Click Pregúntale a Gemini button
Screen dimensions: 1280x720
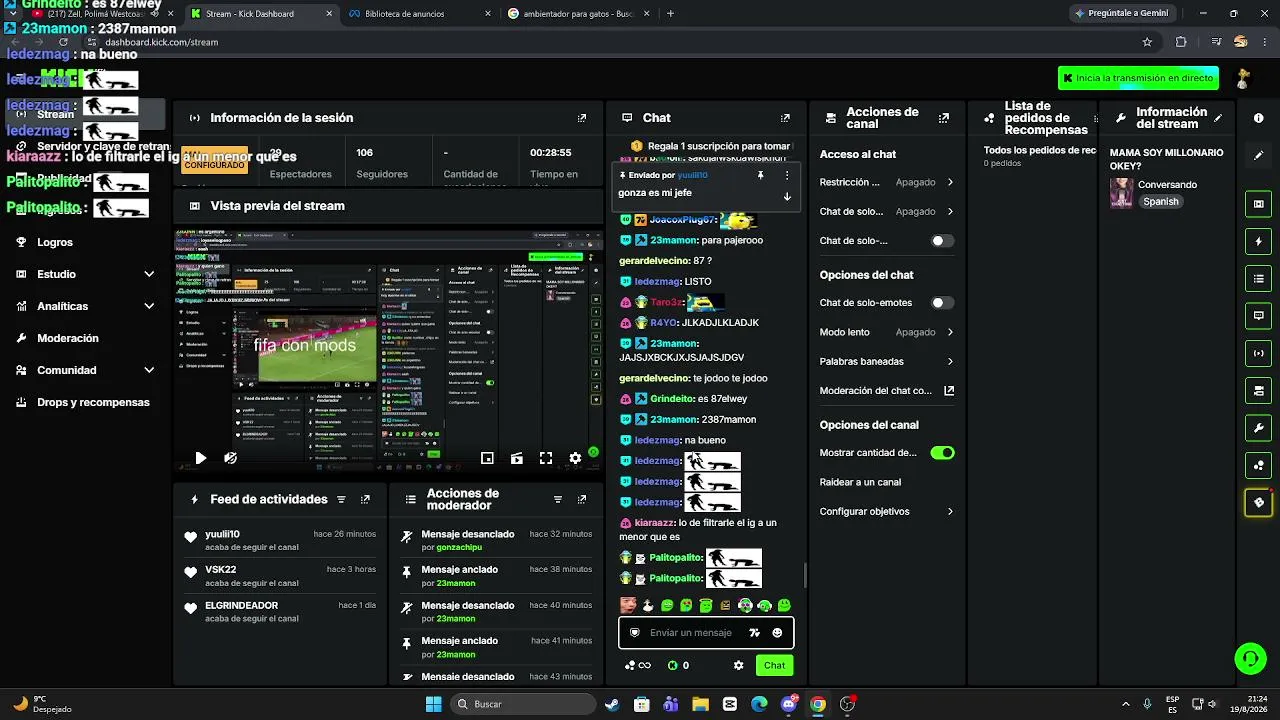coord(1120,14)
